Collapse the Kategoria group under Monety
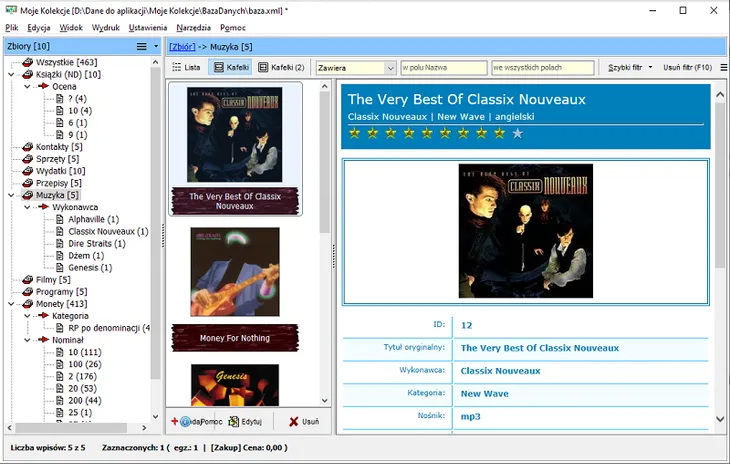This screenshot has width=730, height=464. 27,316
